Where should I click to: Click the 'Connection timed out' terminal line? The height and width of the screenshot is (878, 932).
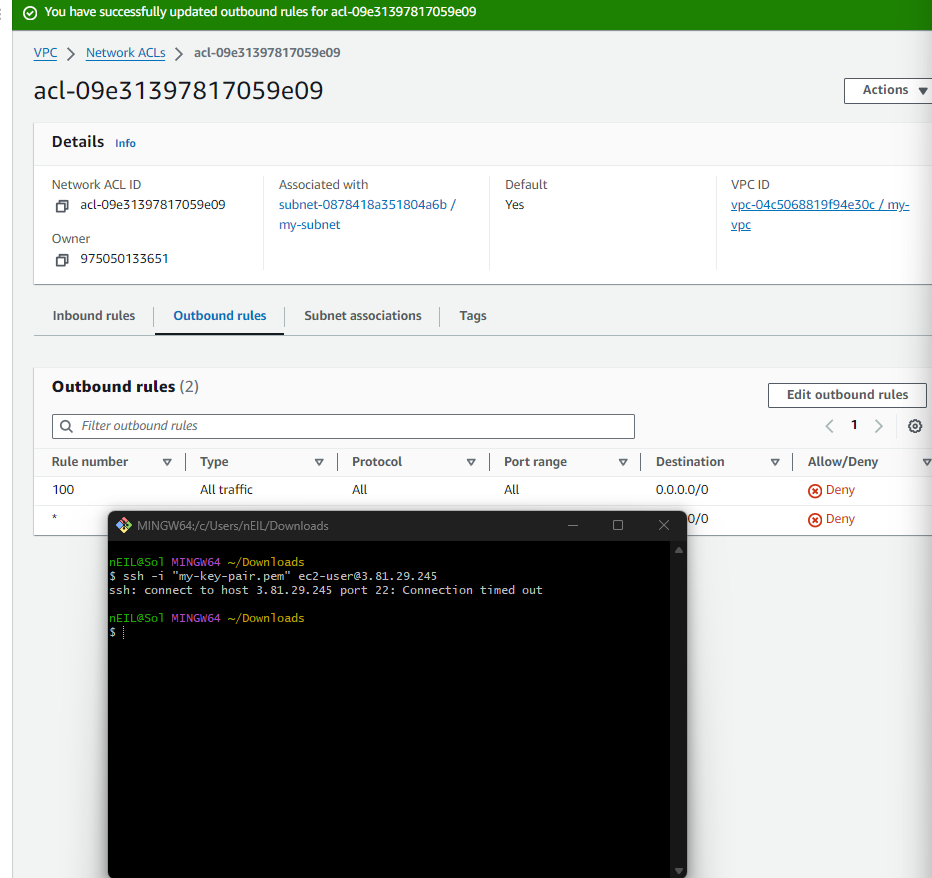coord(326,590)
